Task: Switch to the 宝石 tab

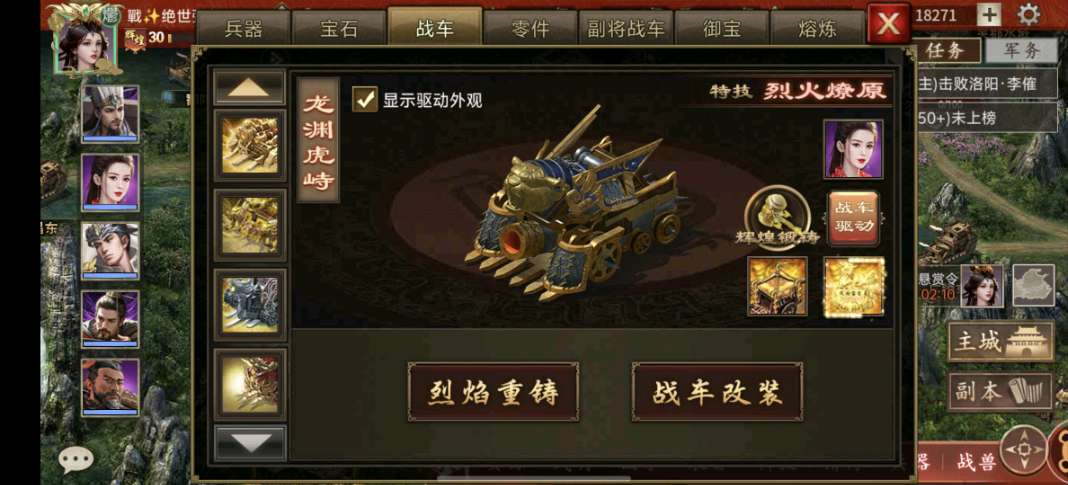Action: pyautogui.click(x=339, y=29)
